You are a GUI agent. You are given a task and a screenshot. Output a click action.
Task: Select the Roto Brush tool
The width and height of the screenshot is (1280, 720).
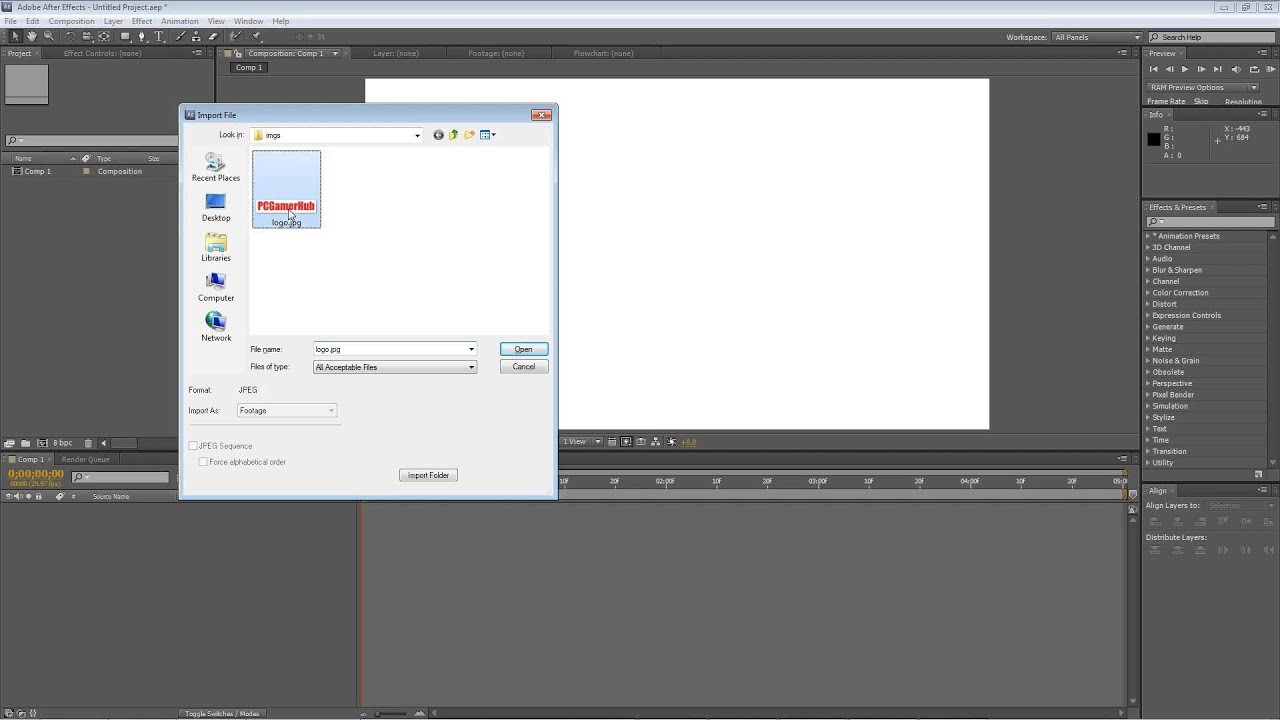click(x=235, y=36)
